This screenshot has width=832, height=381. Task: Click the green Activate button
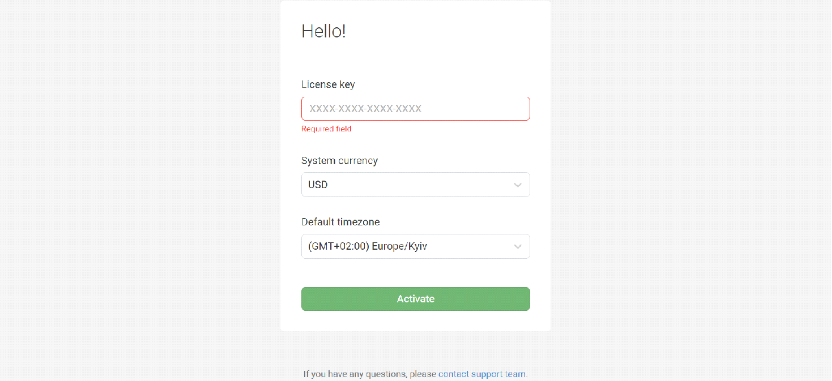(415, 299)
